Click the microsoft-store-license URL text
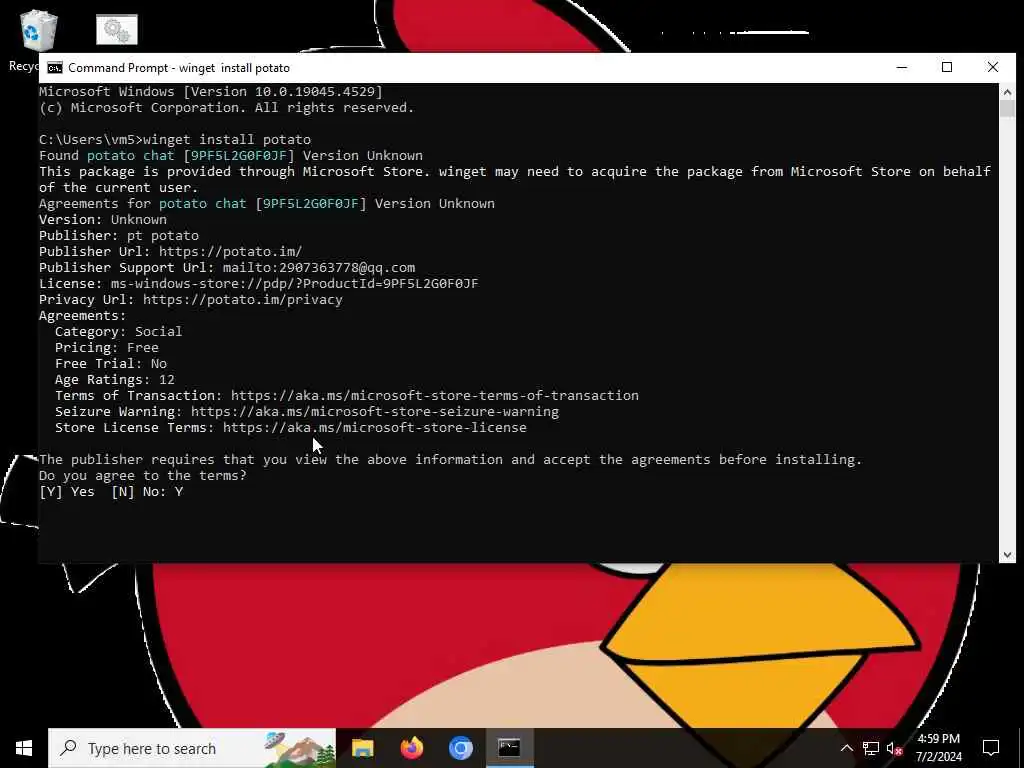1024x768 pixels. (x=375, y=428)
